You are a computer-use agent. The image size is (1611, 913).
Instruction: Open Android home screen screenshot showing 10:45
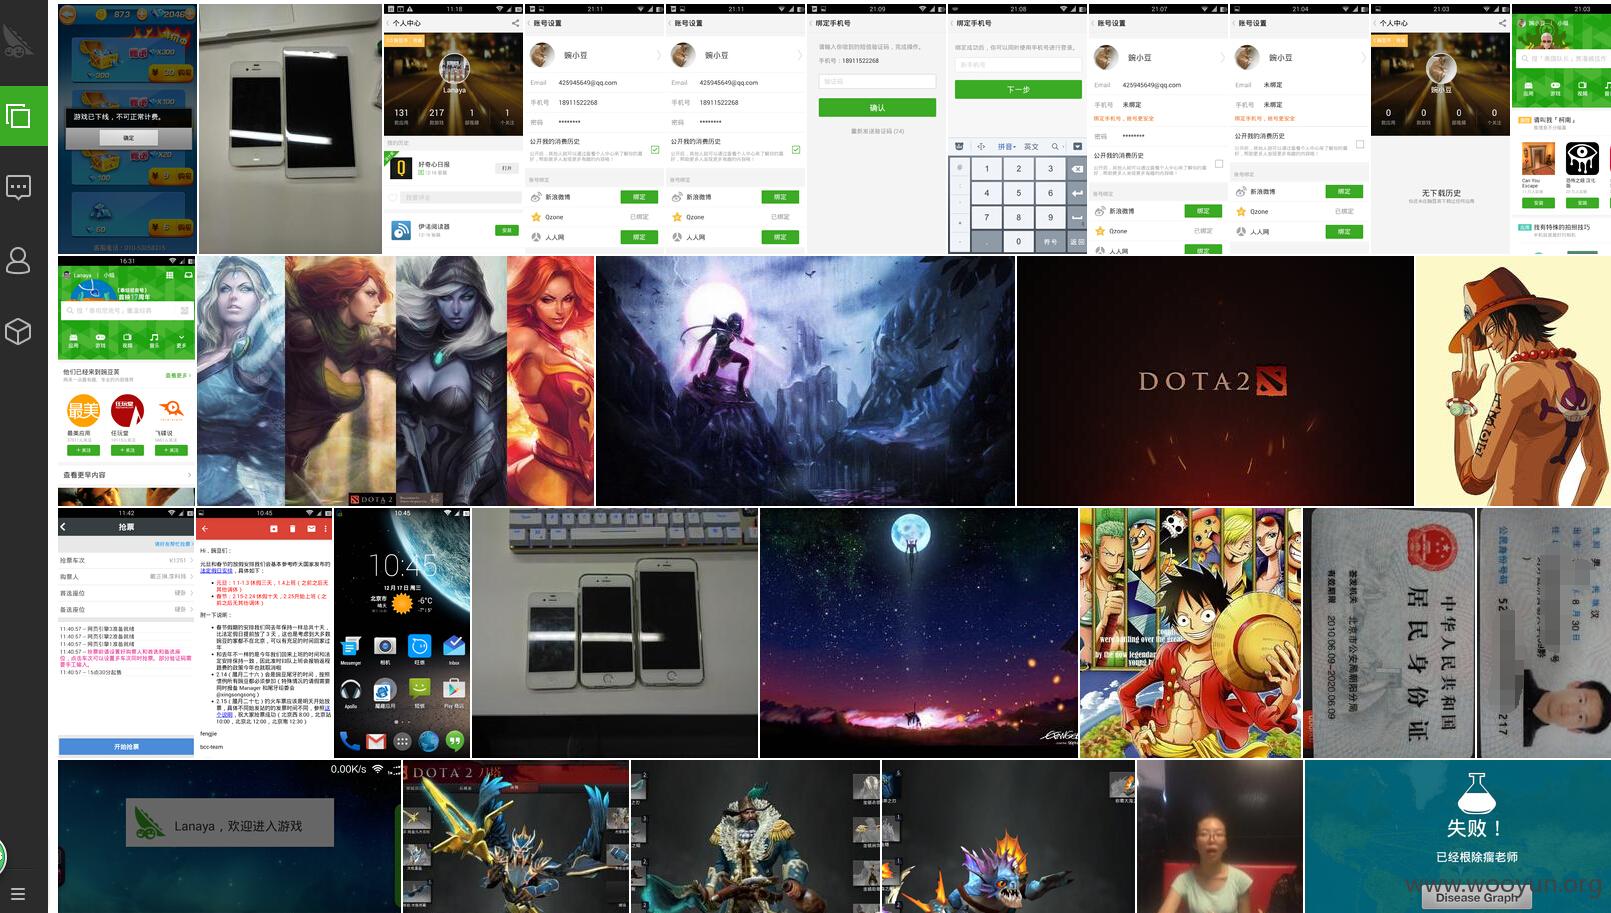coord(402,633)
